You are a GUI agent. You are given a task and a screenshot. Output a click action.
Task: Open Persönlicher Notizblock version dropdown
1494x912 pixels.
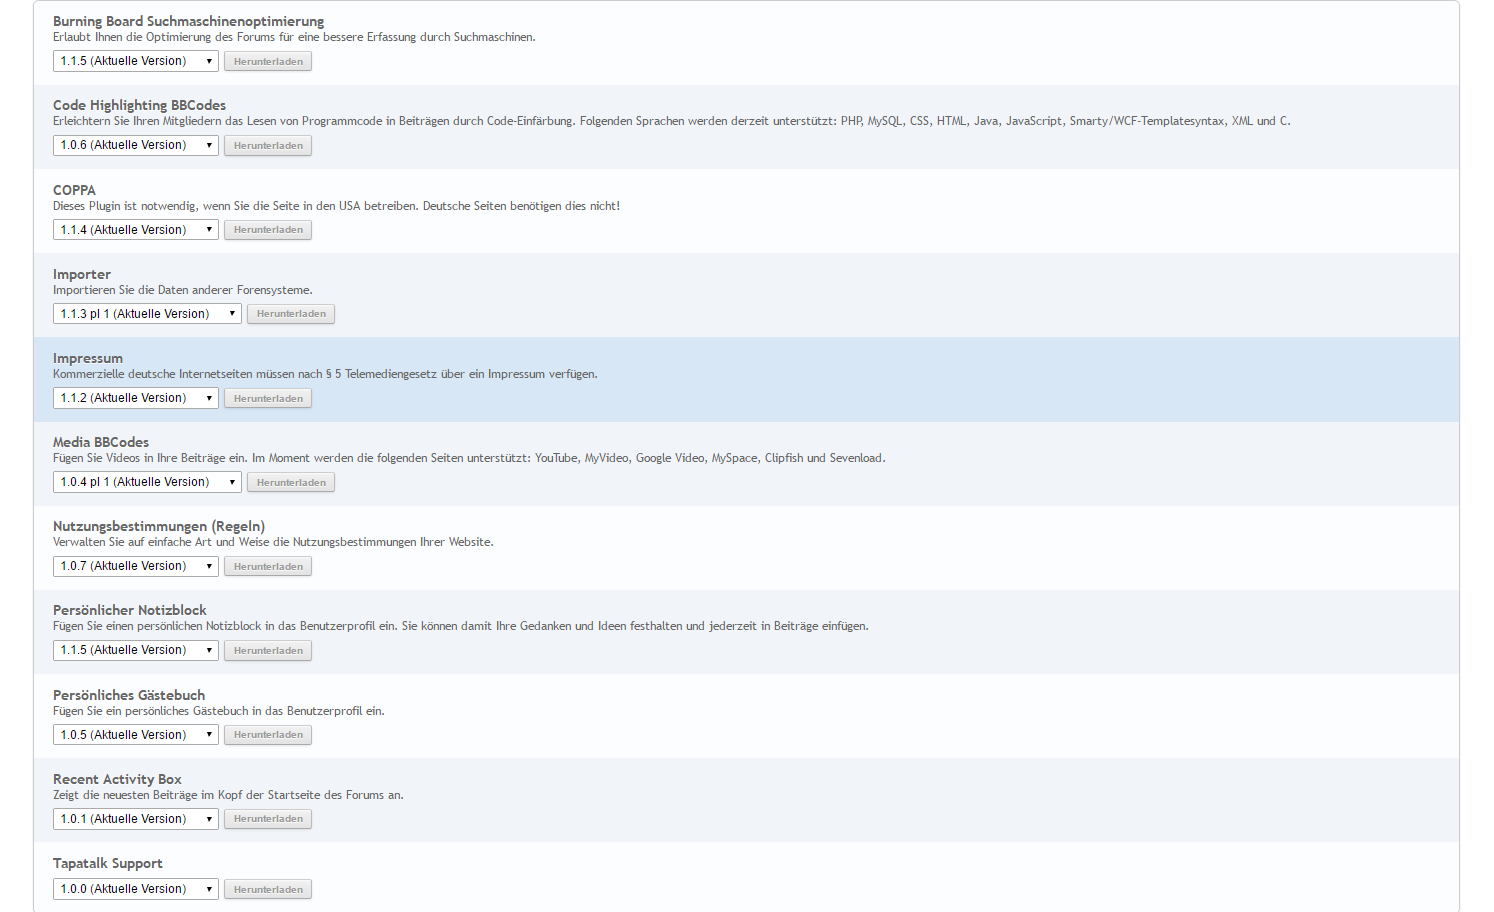[x=135, y=650]
